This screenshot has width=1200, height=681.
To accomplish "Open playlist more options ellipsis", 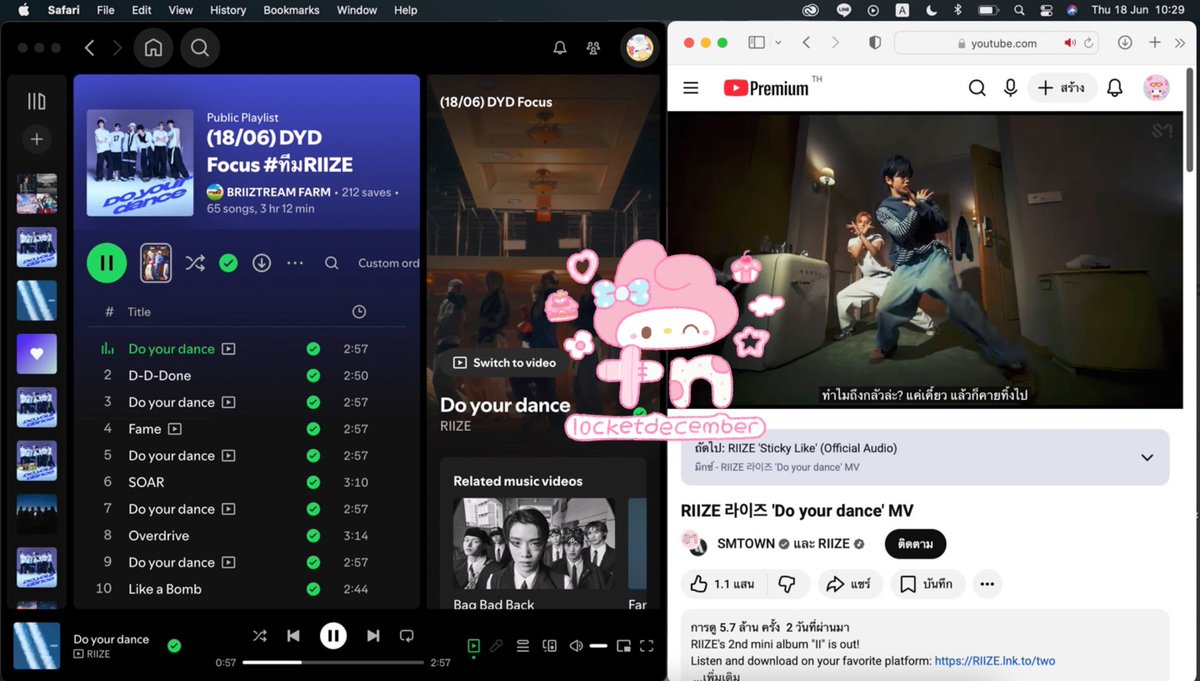I will pos(295,263).
